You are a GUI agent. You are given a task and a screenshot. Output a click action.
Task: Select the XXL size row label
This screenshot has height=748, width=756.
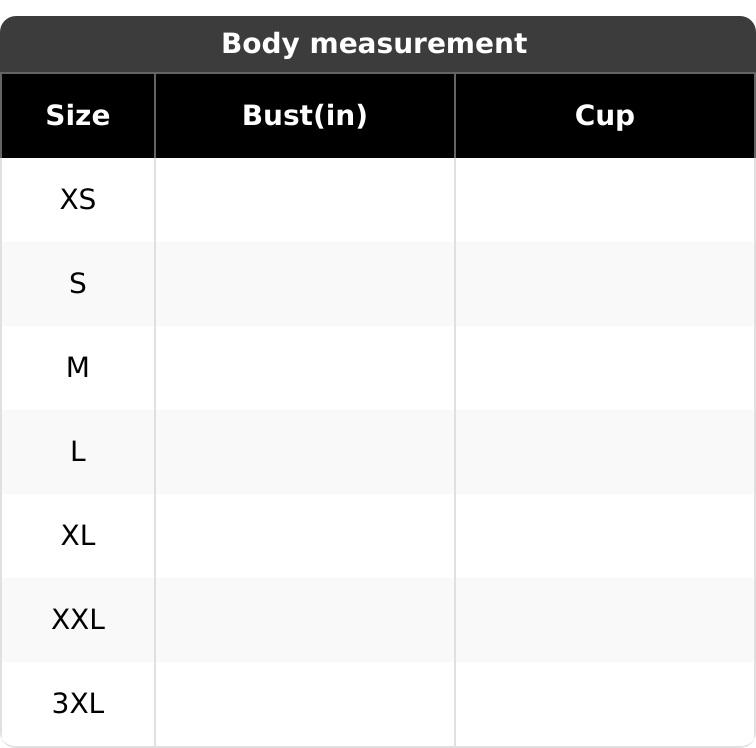coord(78,620)
